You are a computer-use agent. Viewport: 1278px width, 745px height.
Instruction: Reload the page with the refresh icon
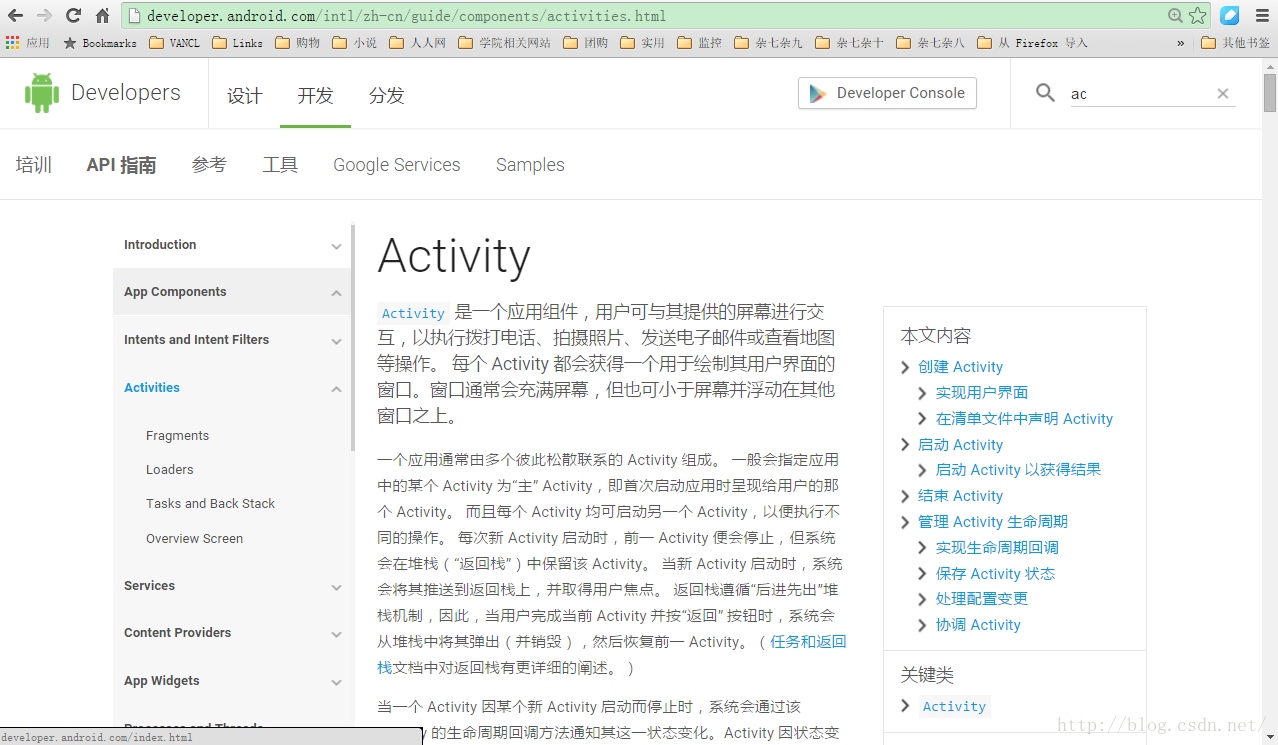pos(73,15)
